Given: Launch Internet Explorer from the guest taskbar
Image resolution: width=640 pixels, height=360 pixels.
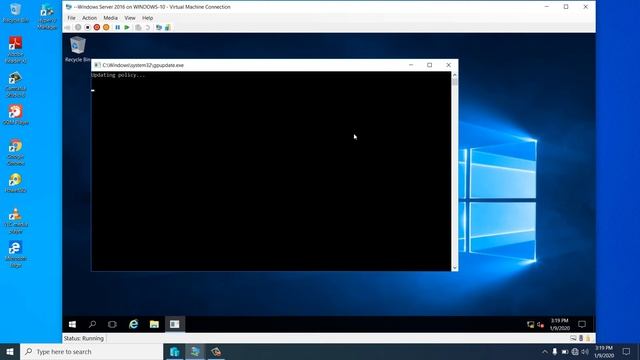Looking at the screenshot, I should tap(133, 324).
